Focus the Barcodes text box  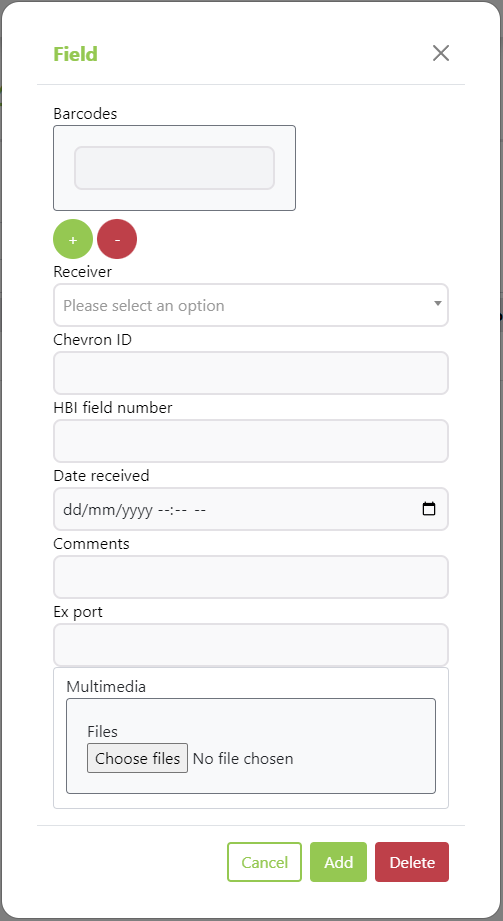pos(175,168)
